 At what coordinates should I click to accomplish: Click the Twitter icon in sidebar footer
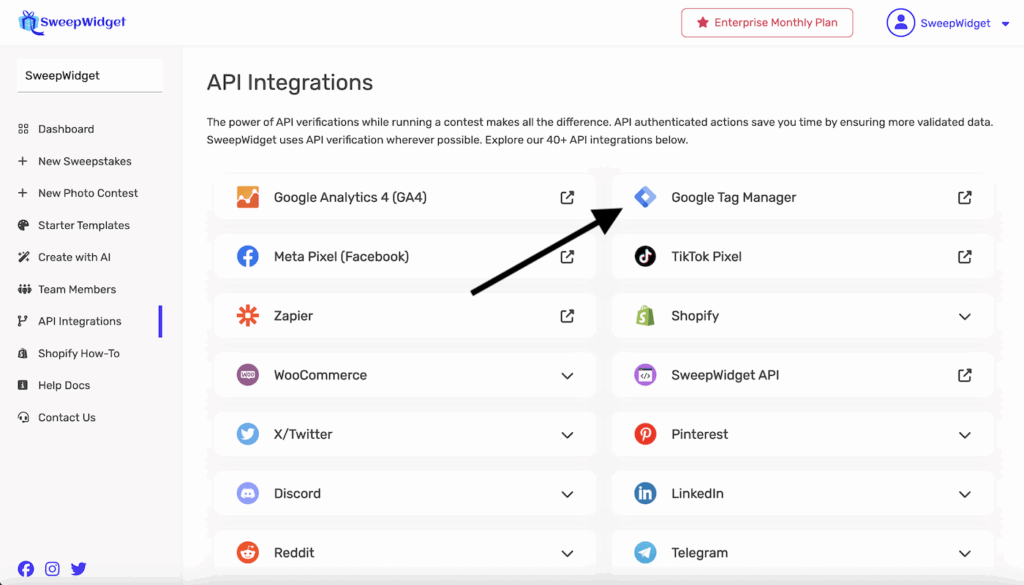tap(78, 569)
